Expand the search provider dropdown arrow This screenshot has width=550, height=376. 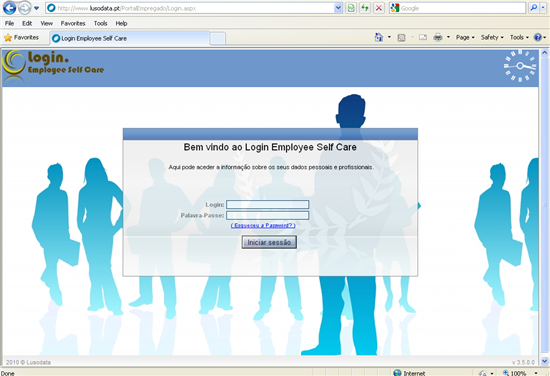coord(543,8)
